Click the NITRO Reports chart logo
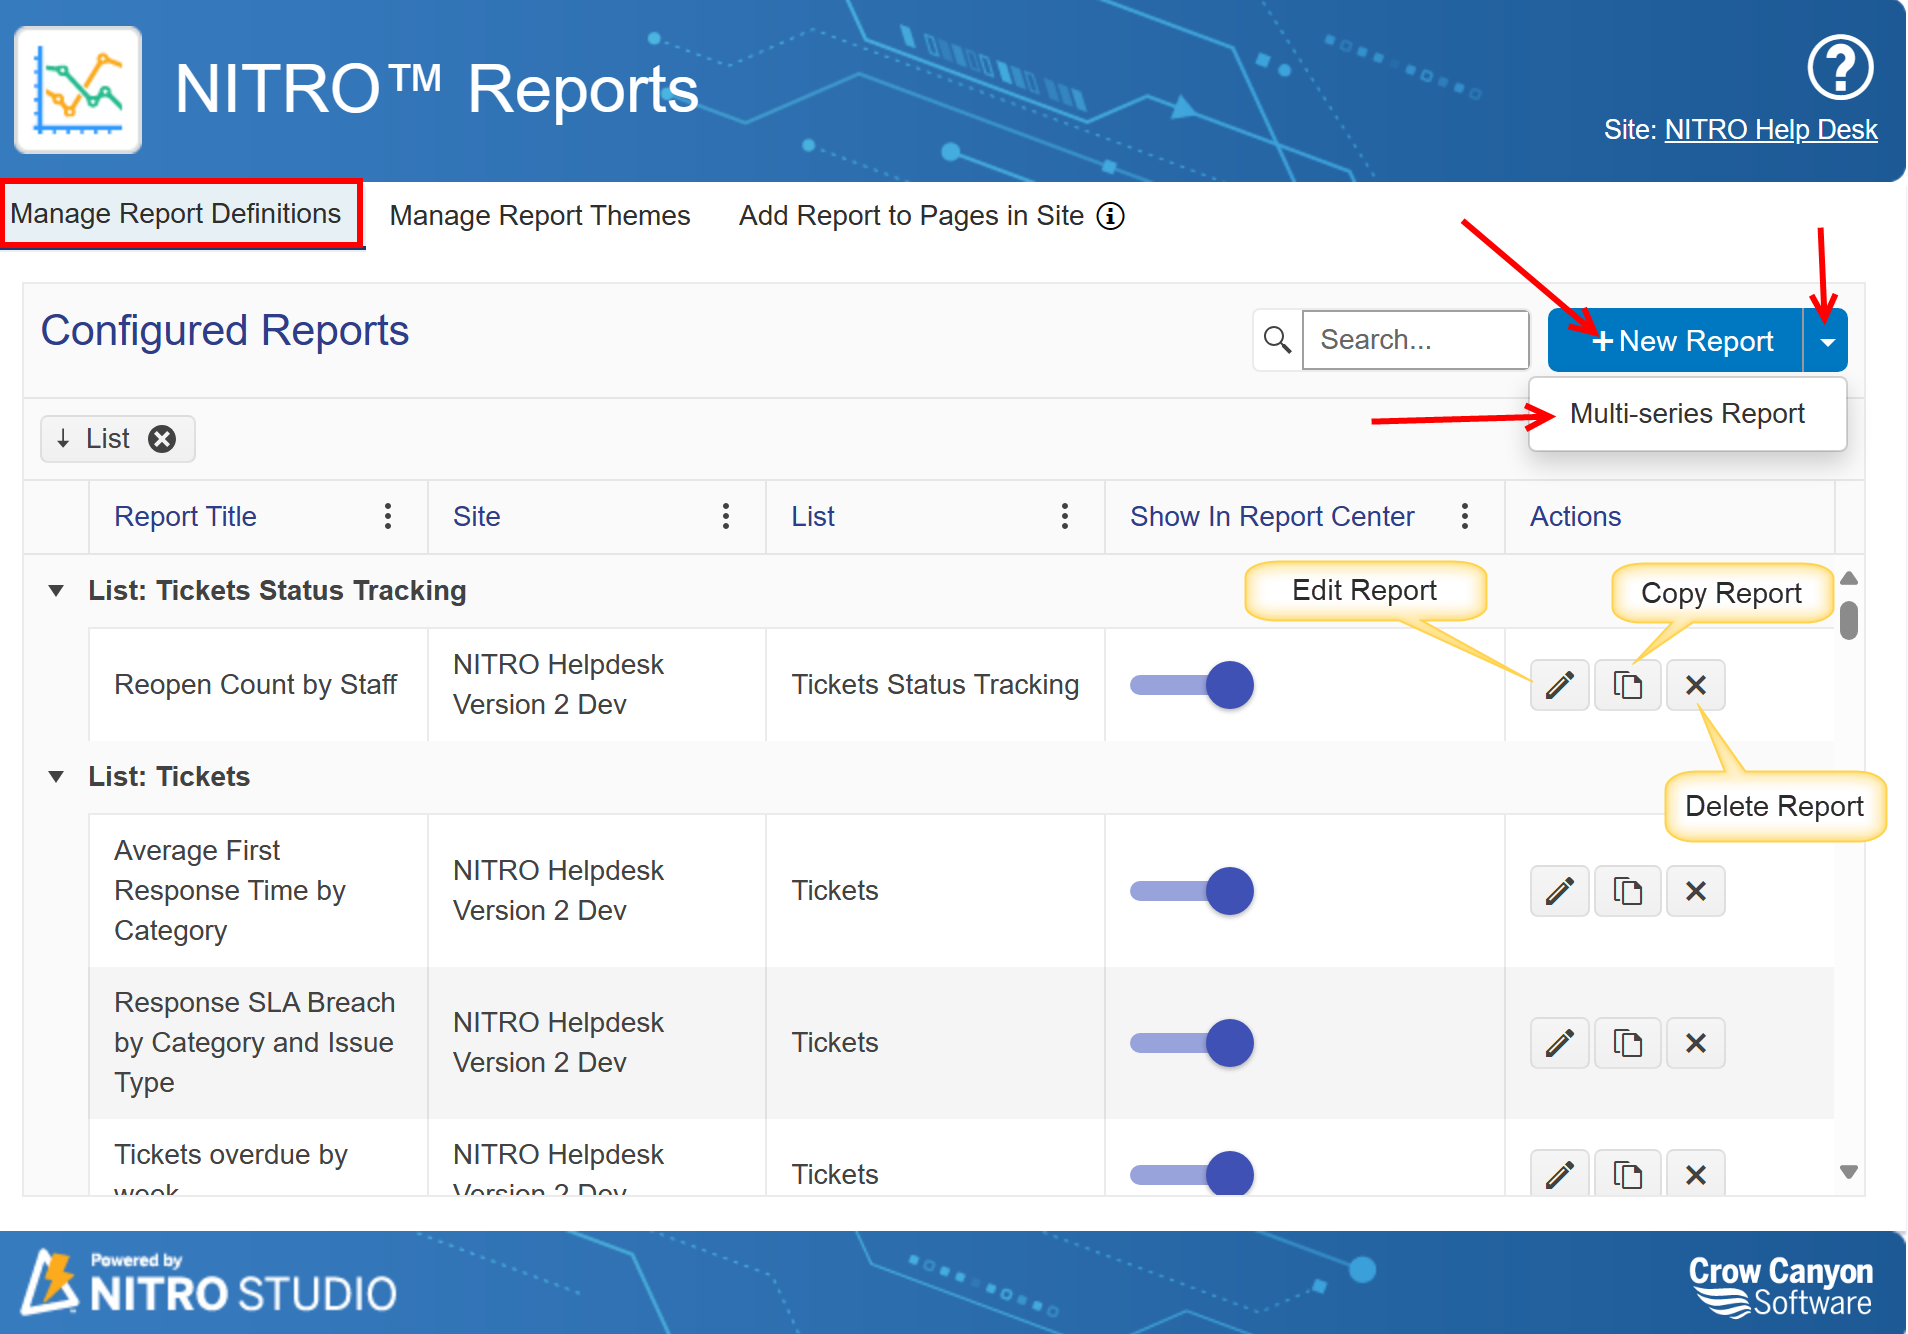1908x1334 pixels. coord(78,90)
